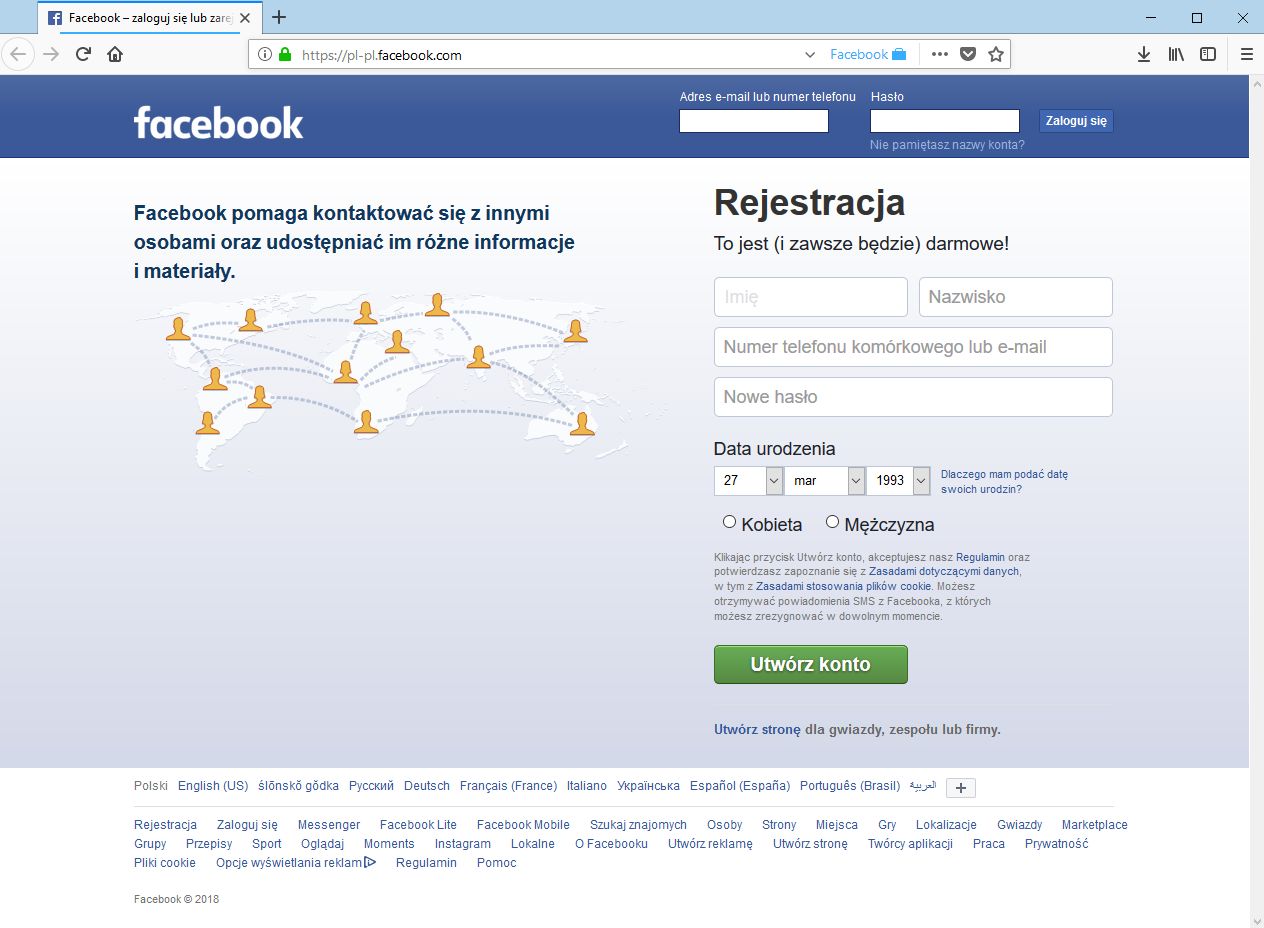Open the Nie pamiętasz nazwy konta link
1264x928 pixels.
tap(947, 145)
